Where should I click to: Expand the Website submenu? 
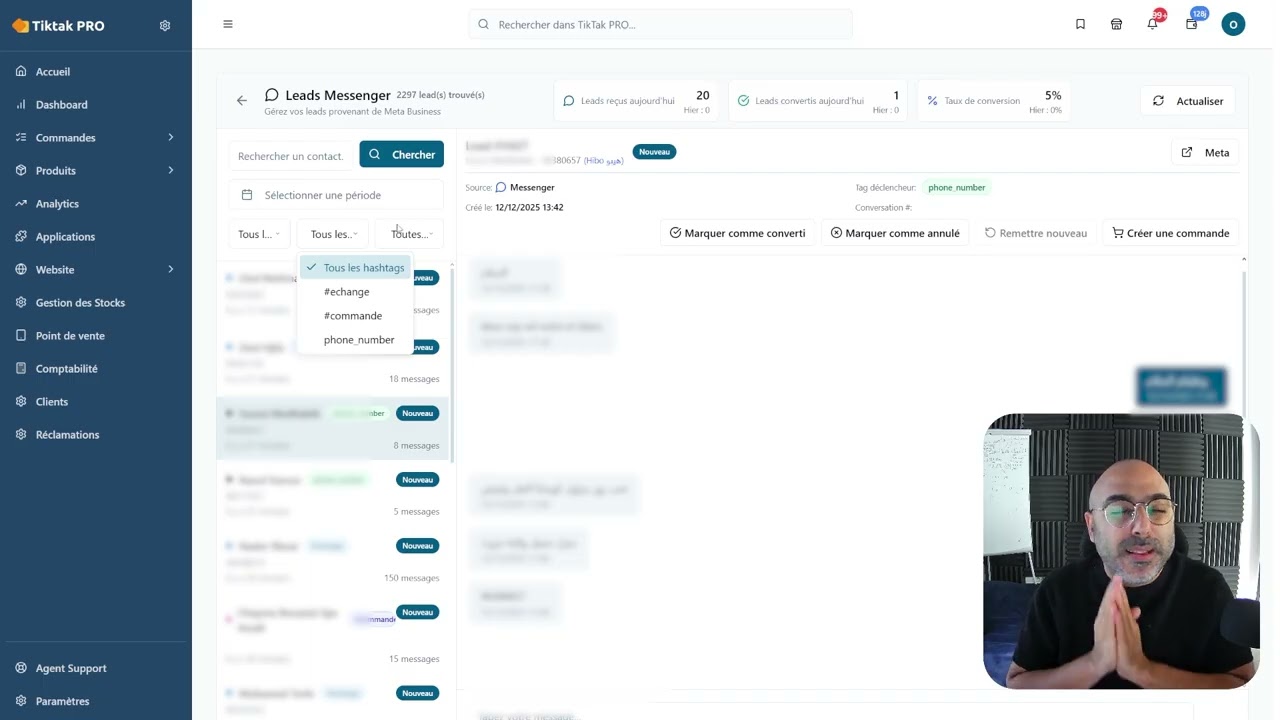coord(171,270)
